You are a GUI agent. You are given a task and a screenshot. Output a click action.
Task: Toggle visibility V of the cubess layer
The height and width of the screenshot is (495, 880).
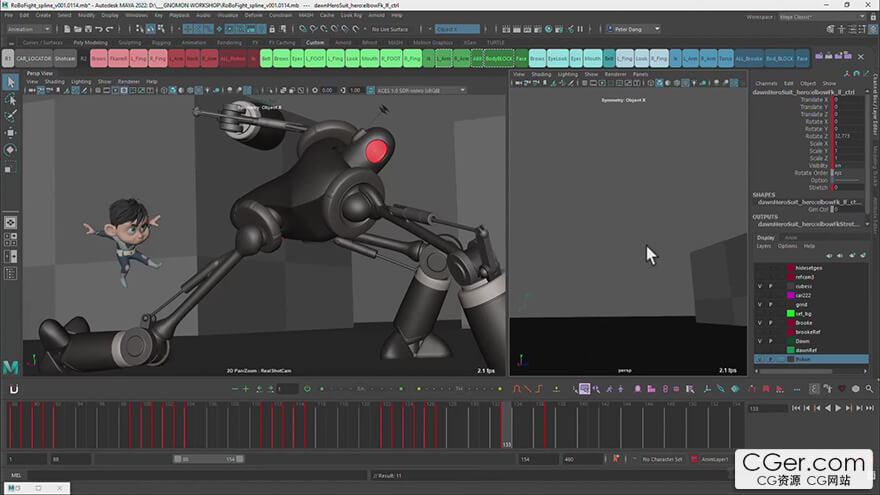pyautogui.click(x=760, y=286)
